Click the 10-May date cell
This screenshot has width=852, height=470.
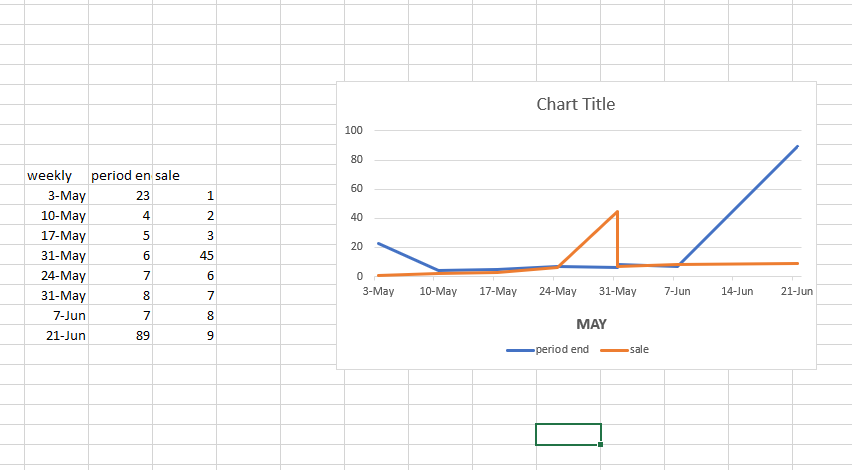[x=57, y=215]
